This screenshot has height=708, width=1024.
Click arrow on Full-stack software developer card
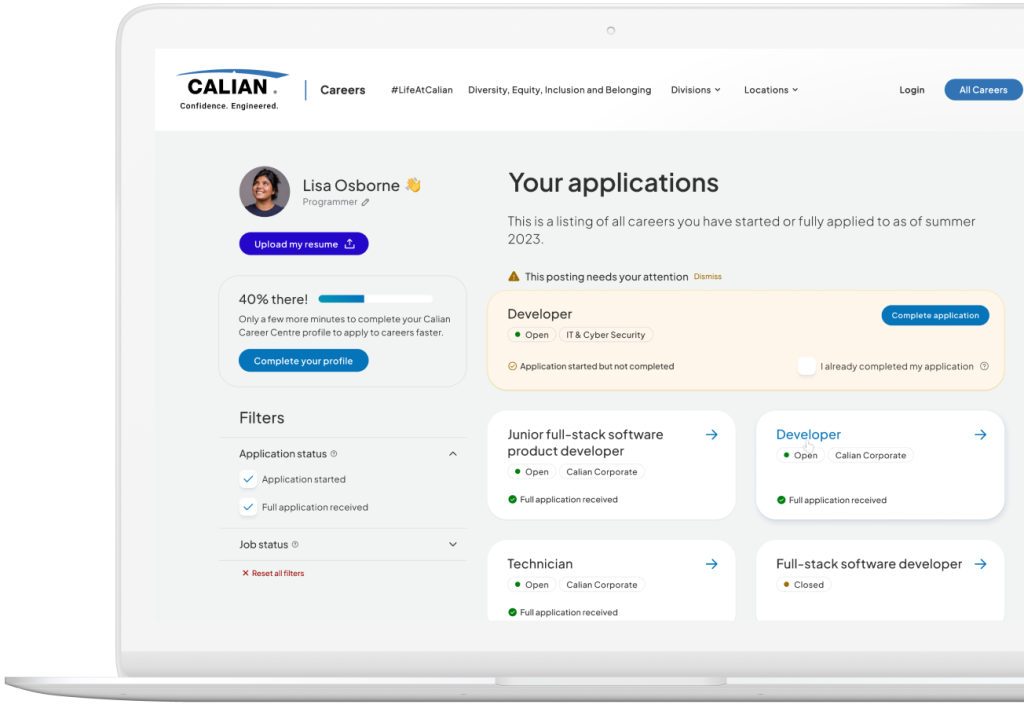[x=980, y=564]
